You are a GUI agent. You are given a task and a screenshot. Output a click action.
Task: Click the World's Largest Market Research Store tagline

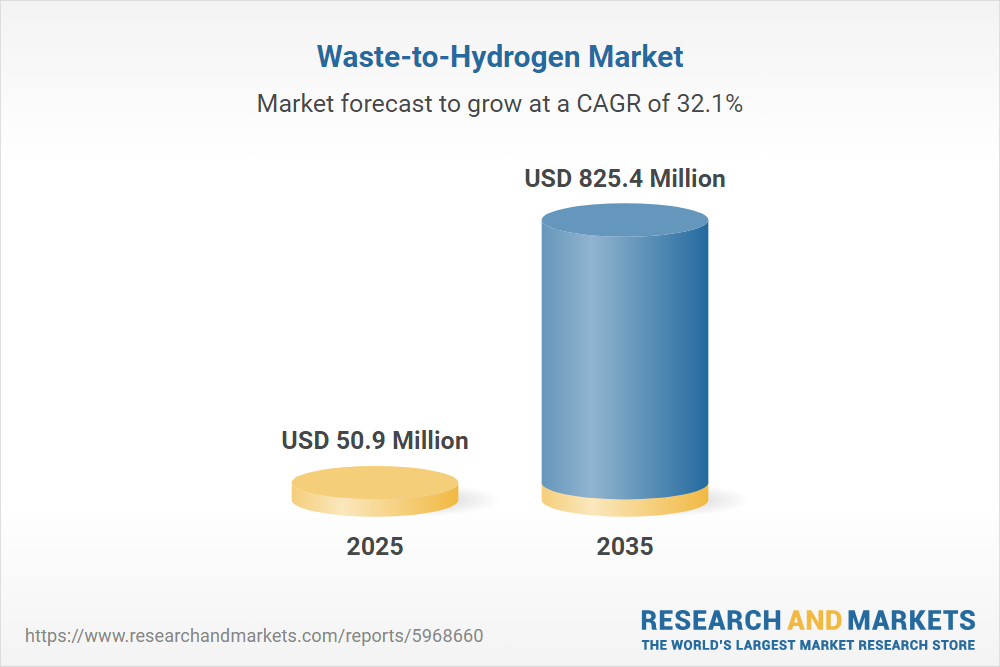click(808, 645)
